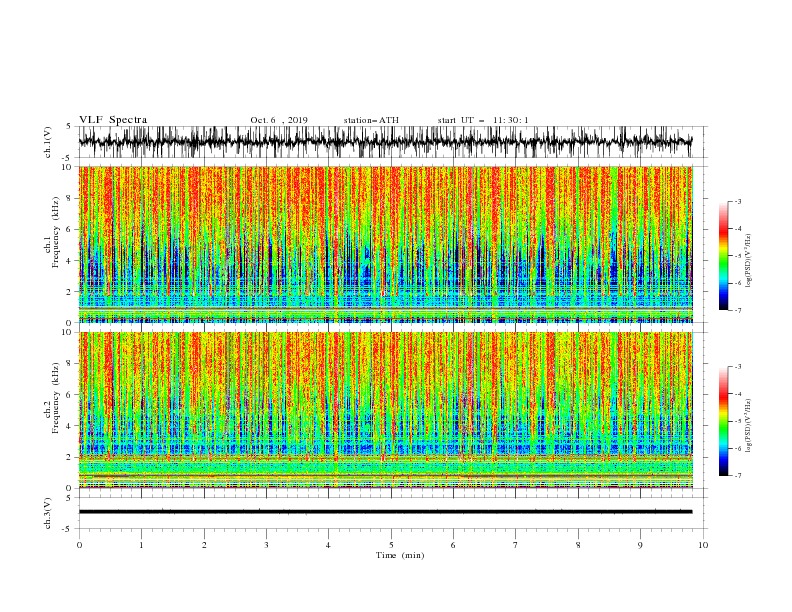
Task: Select the ch.2 "Frequency (kHz)" axis label
Action: pos(56,397)
